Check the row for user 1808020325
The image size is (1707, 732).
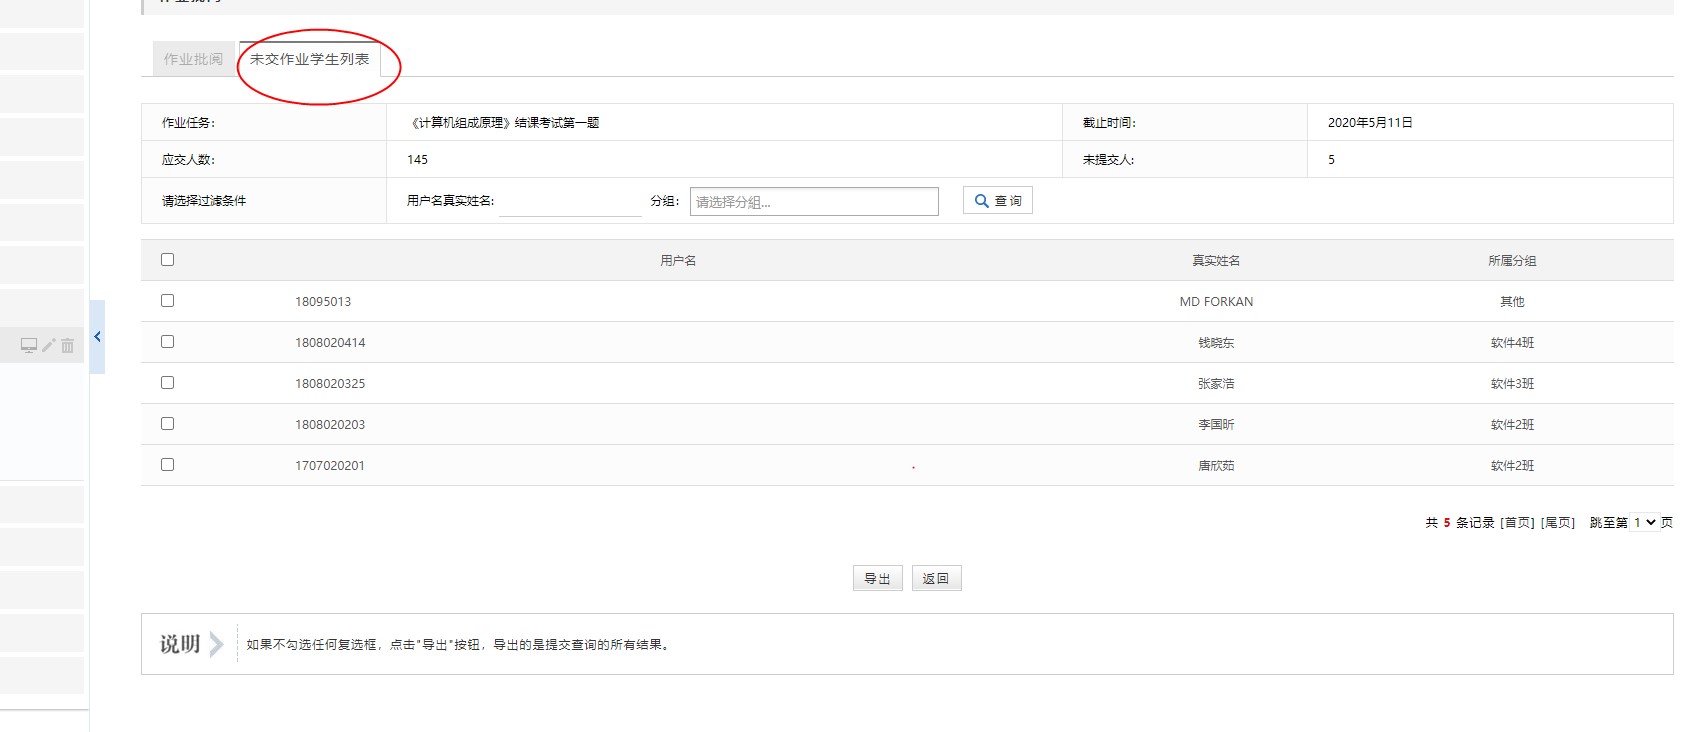click(x=167, y=383)
